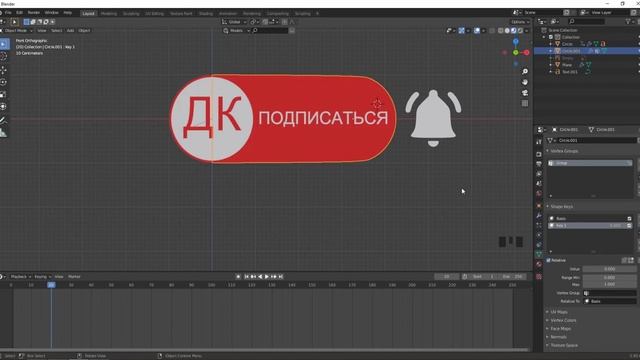Viewport: 640px width, 360px height.
Task: Open the timeline Playback menu
Action: (x=21, y=277)
